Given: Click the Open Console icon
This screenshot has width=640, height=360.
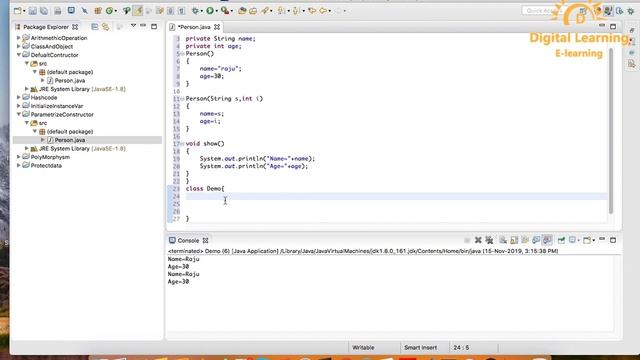Looking at the screenshot, I should pos(587,240).
